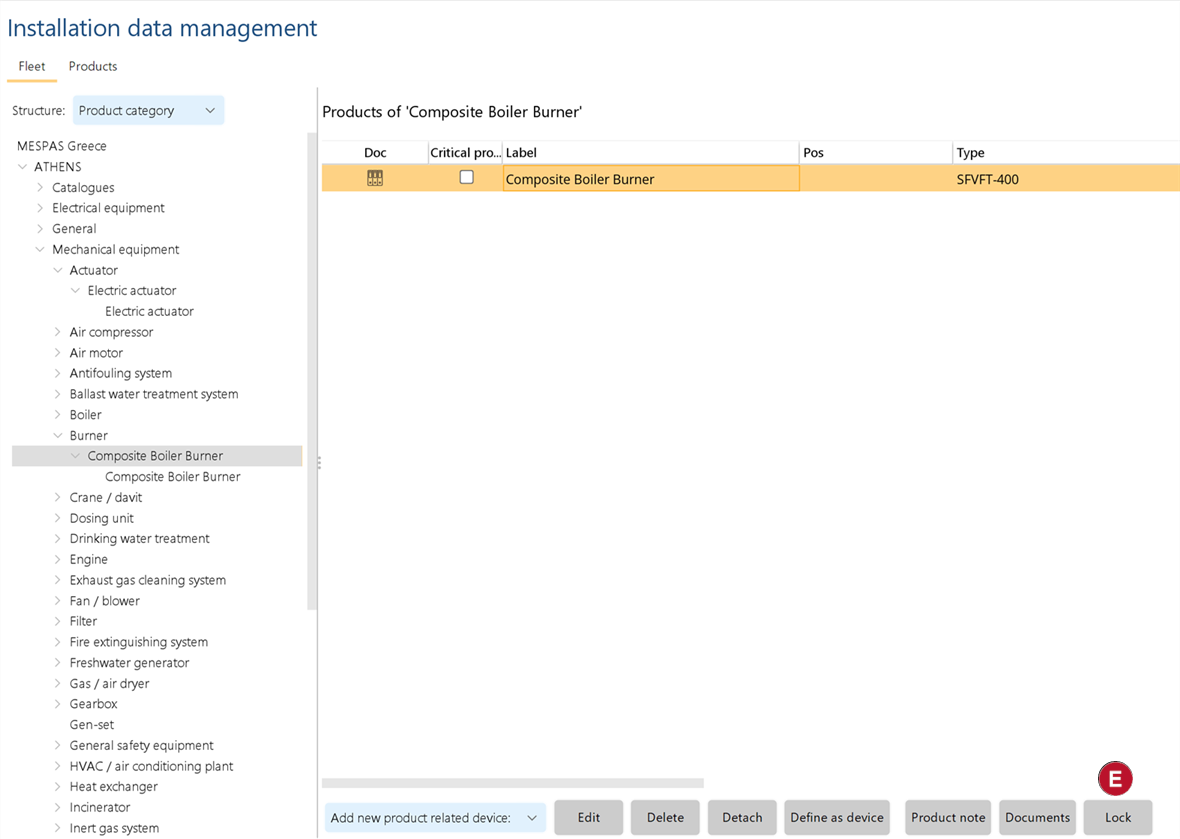1180x839 pixels.
Task: Expand the Electrical equipment node
Action: [x=40, y=208]
